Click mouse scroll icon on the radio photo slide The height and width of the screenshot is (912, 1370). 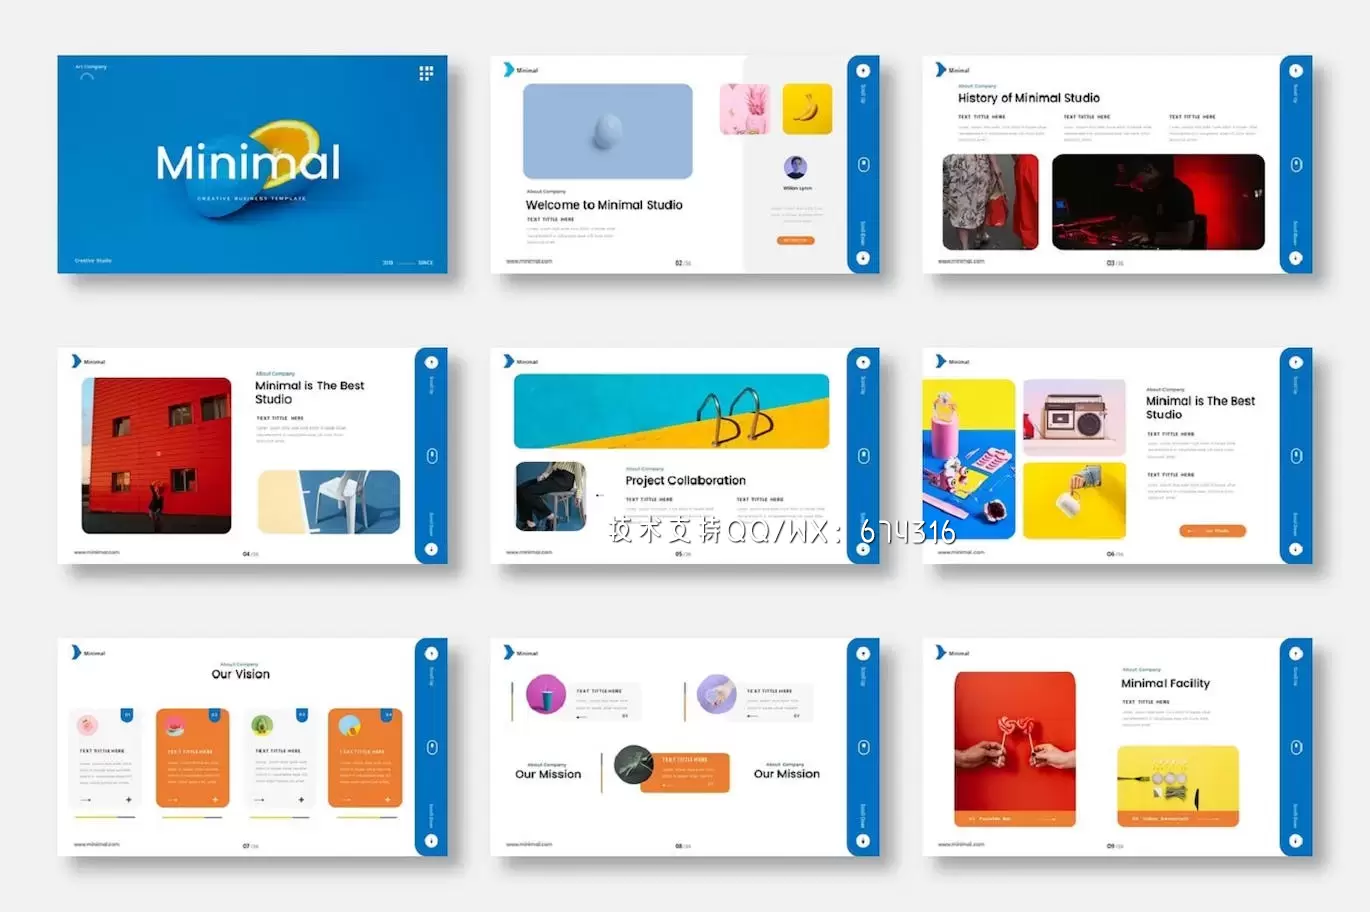[1296, 456]
